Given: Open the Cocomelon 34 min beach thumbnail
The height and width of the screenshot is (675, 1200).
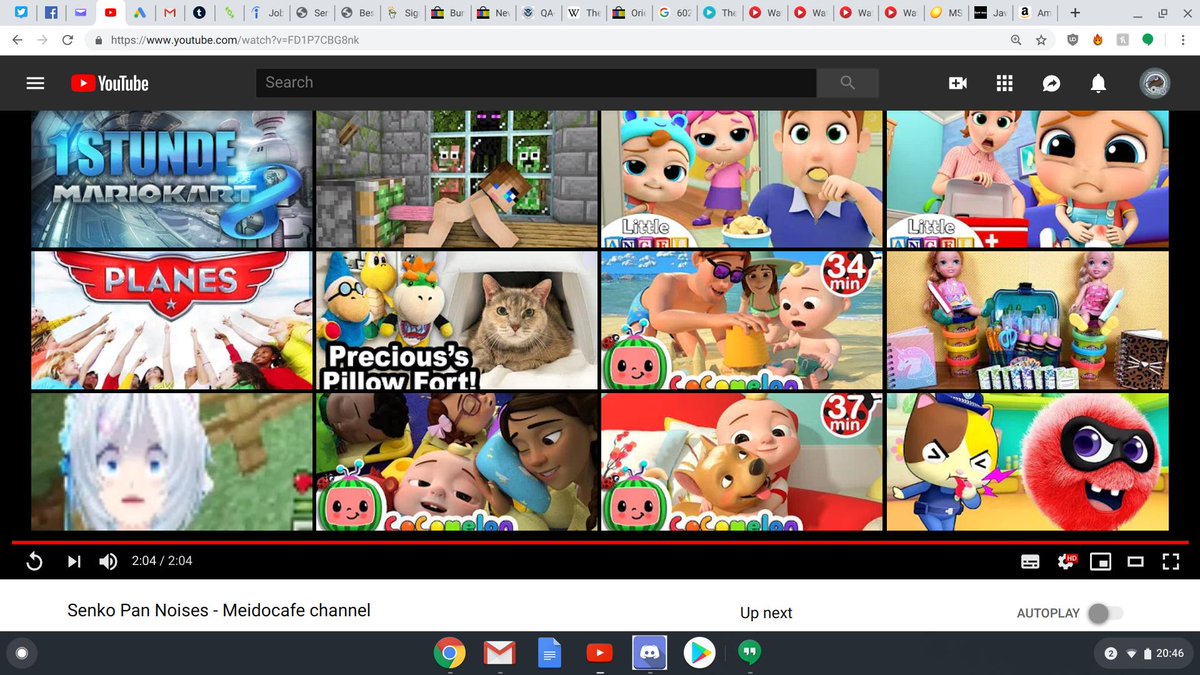Looking at the screenshot, I should [742, 320].
